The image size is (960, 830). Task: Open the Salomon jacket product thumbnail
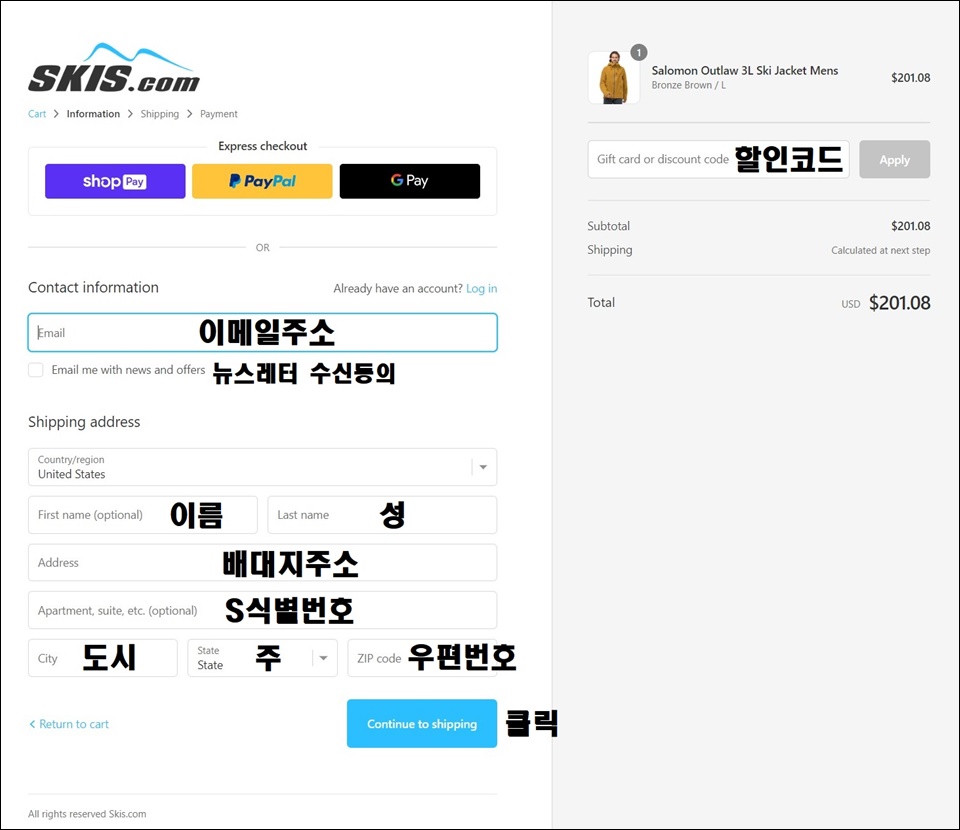tap(613, 78)
